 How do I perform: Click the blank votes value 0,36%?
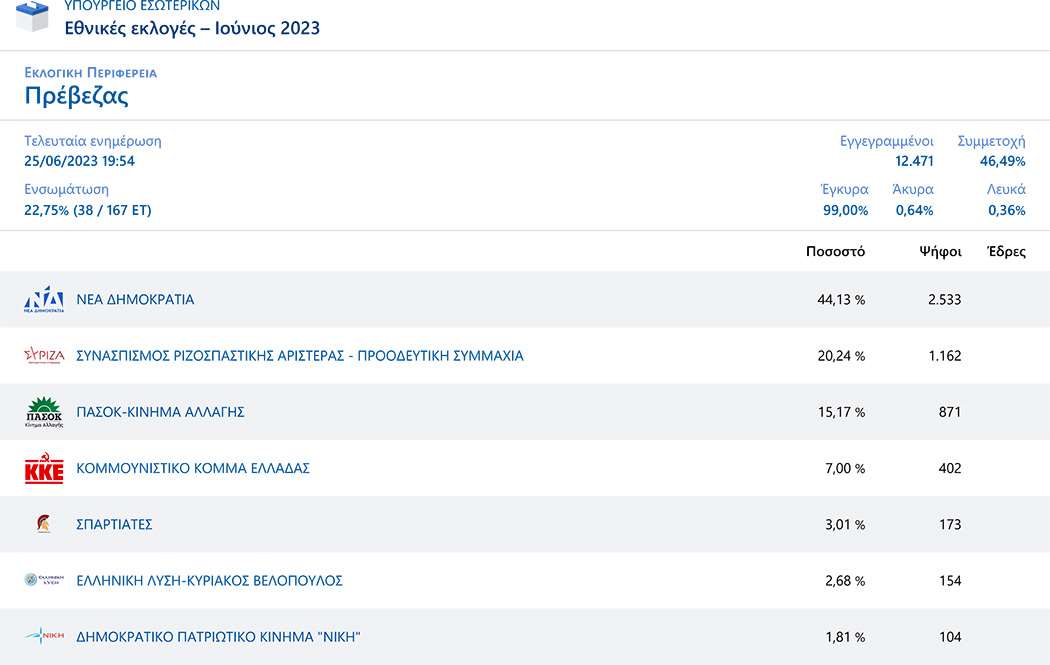1006,210
